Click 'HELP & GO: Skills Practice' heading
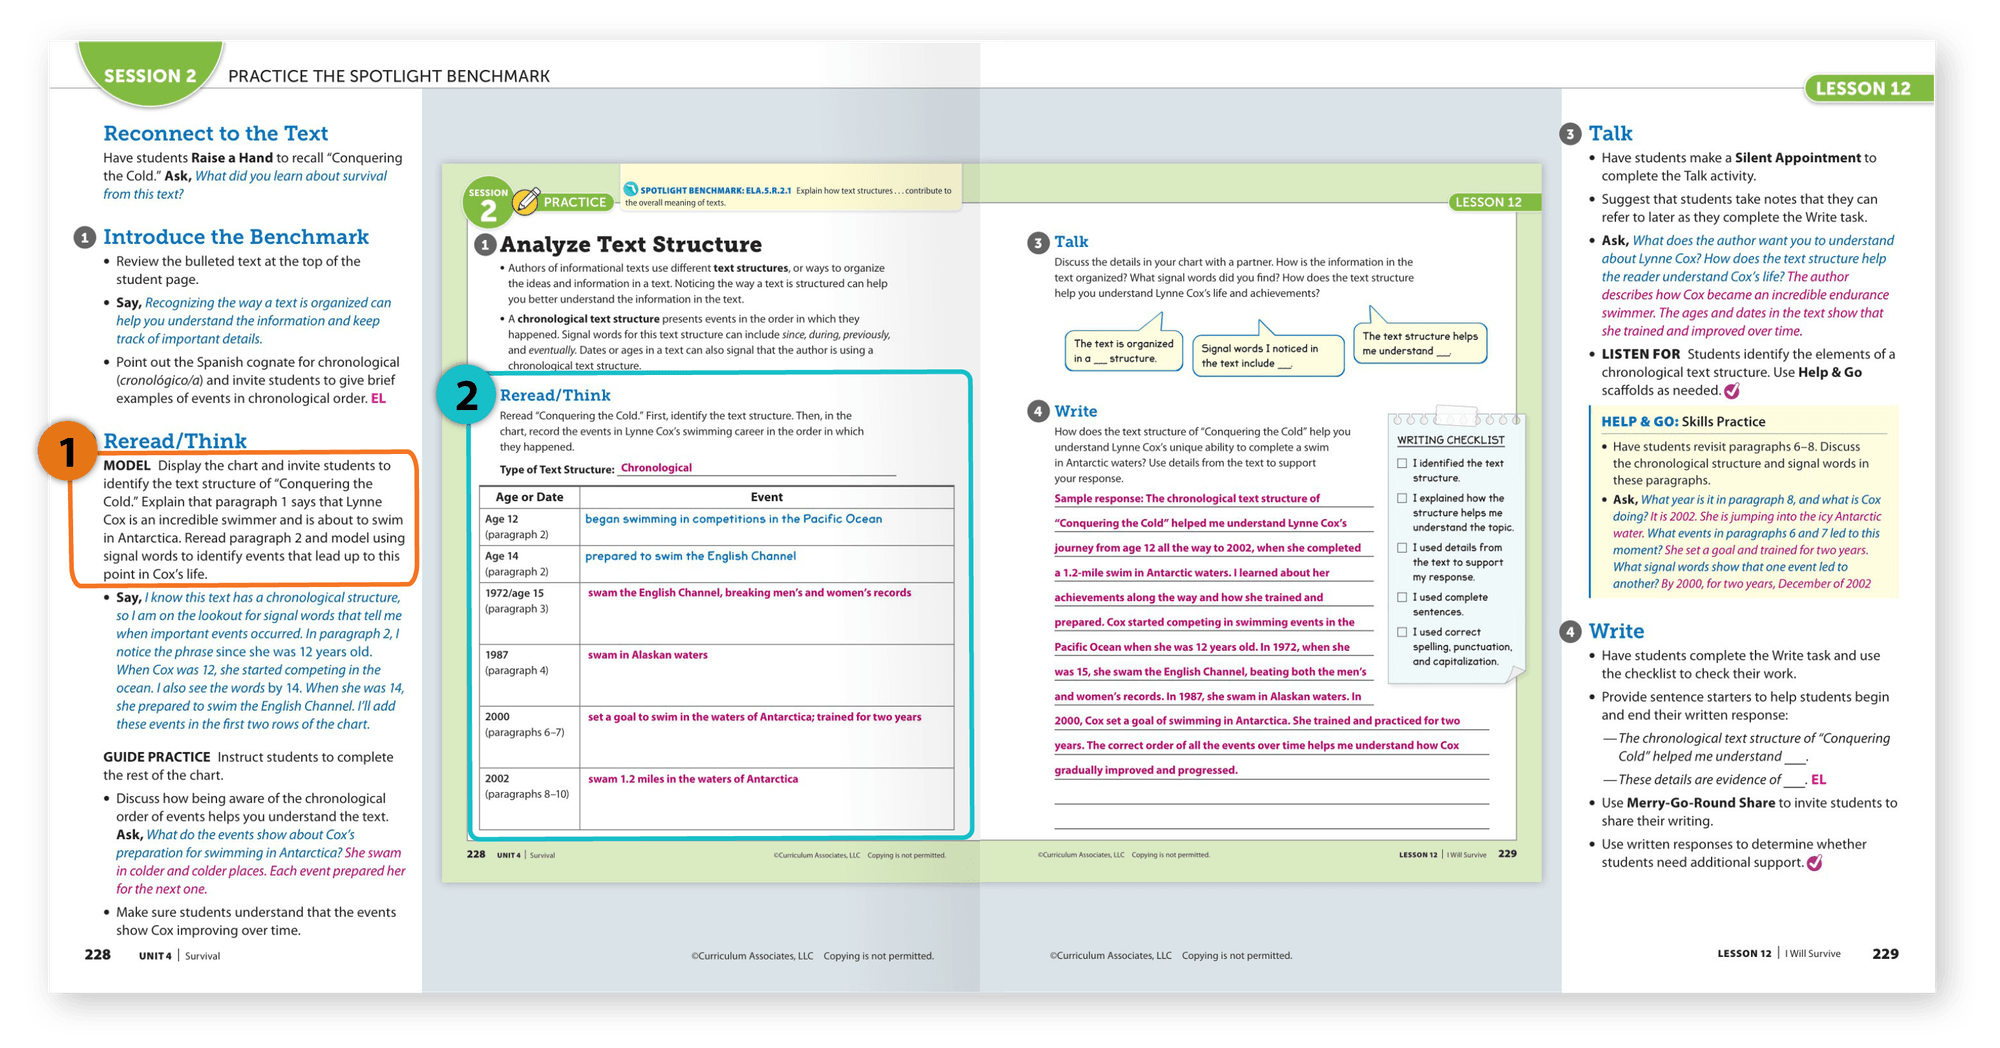2000x1048 pixels. (1684, 422)
